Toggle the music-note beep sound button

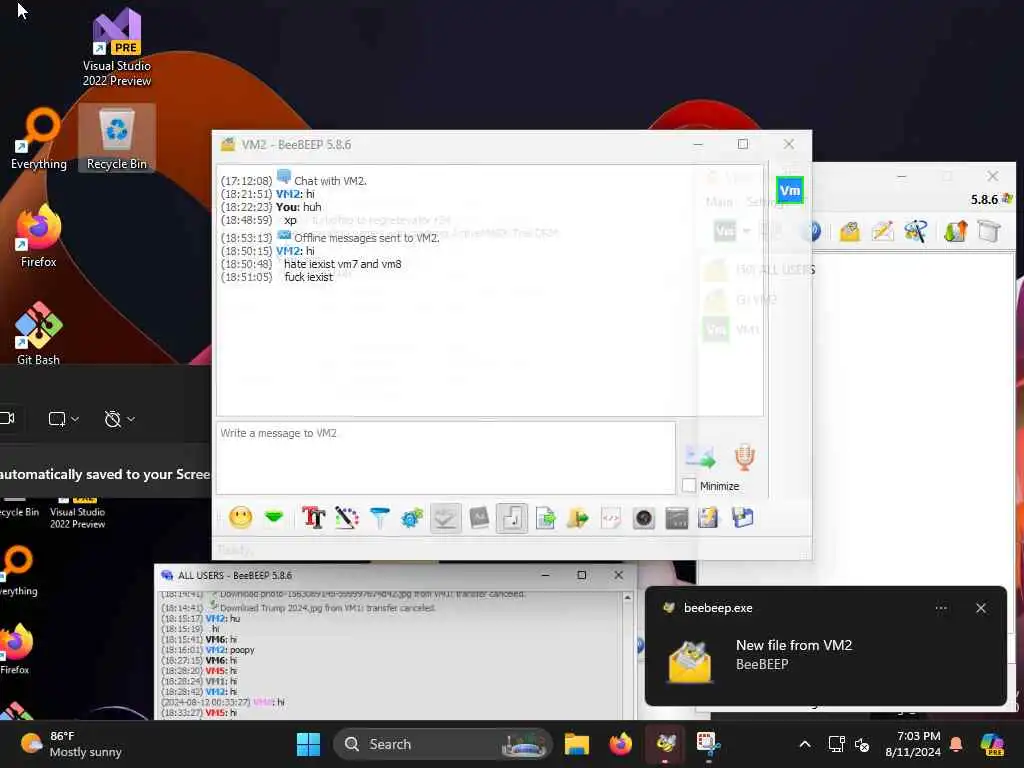point(512,519)
